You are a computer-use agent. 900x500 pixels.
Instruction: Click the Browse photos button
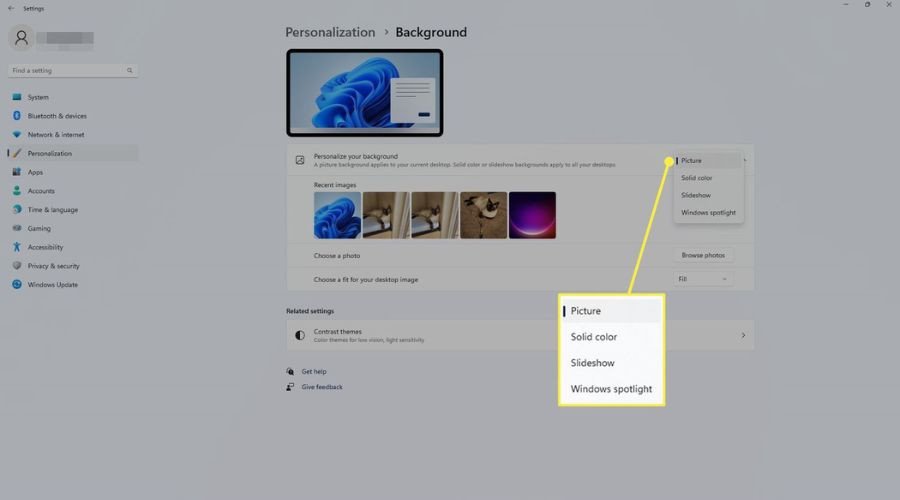[x=703, y=255]
